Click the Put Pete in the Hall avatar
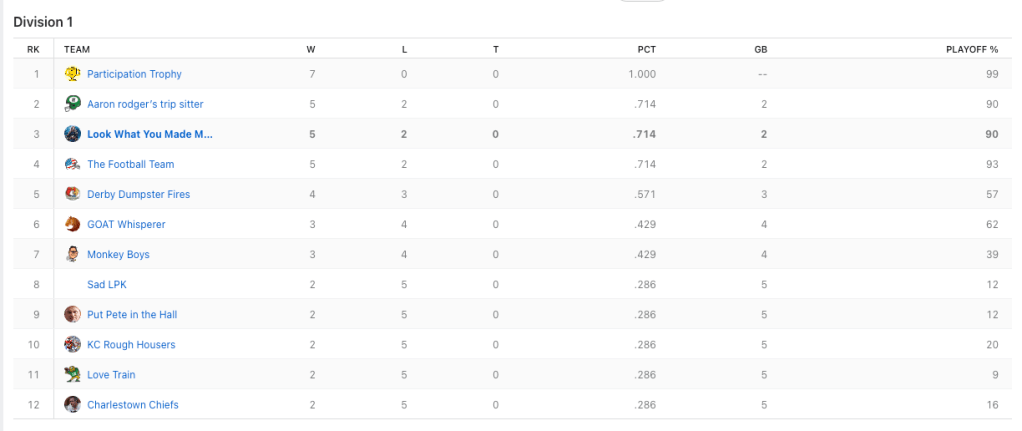Image resolution: width=1022 pixels, height=431 pixels. pos(72,314)
